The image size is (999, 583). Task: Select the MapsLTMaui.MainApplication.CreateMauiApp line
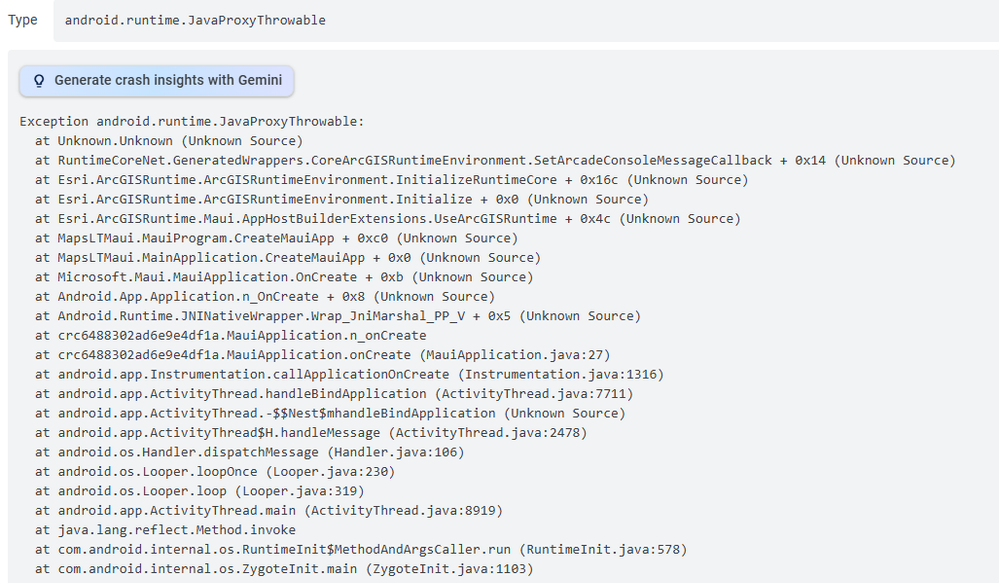point(287,257)
